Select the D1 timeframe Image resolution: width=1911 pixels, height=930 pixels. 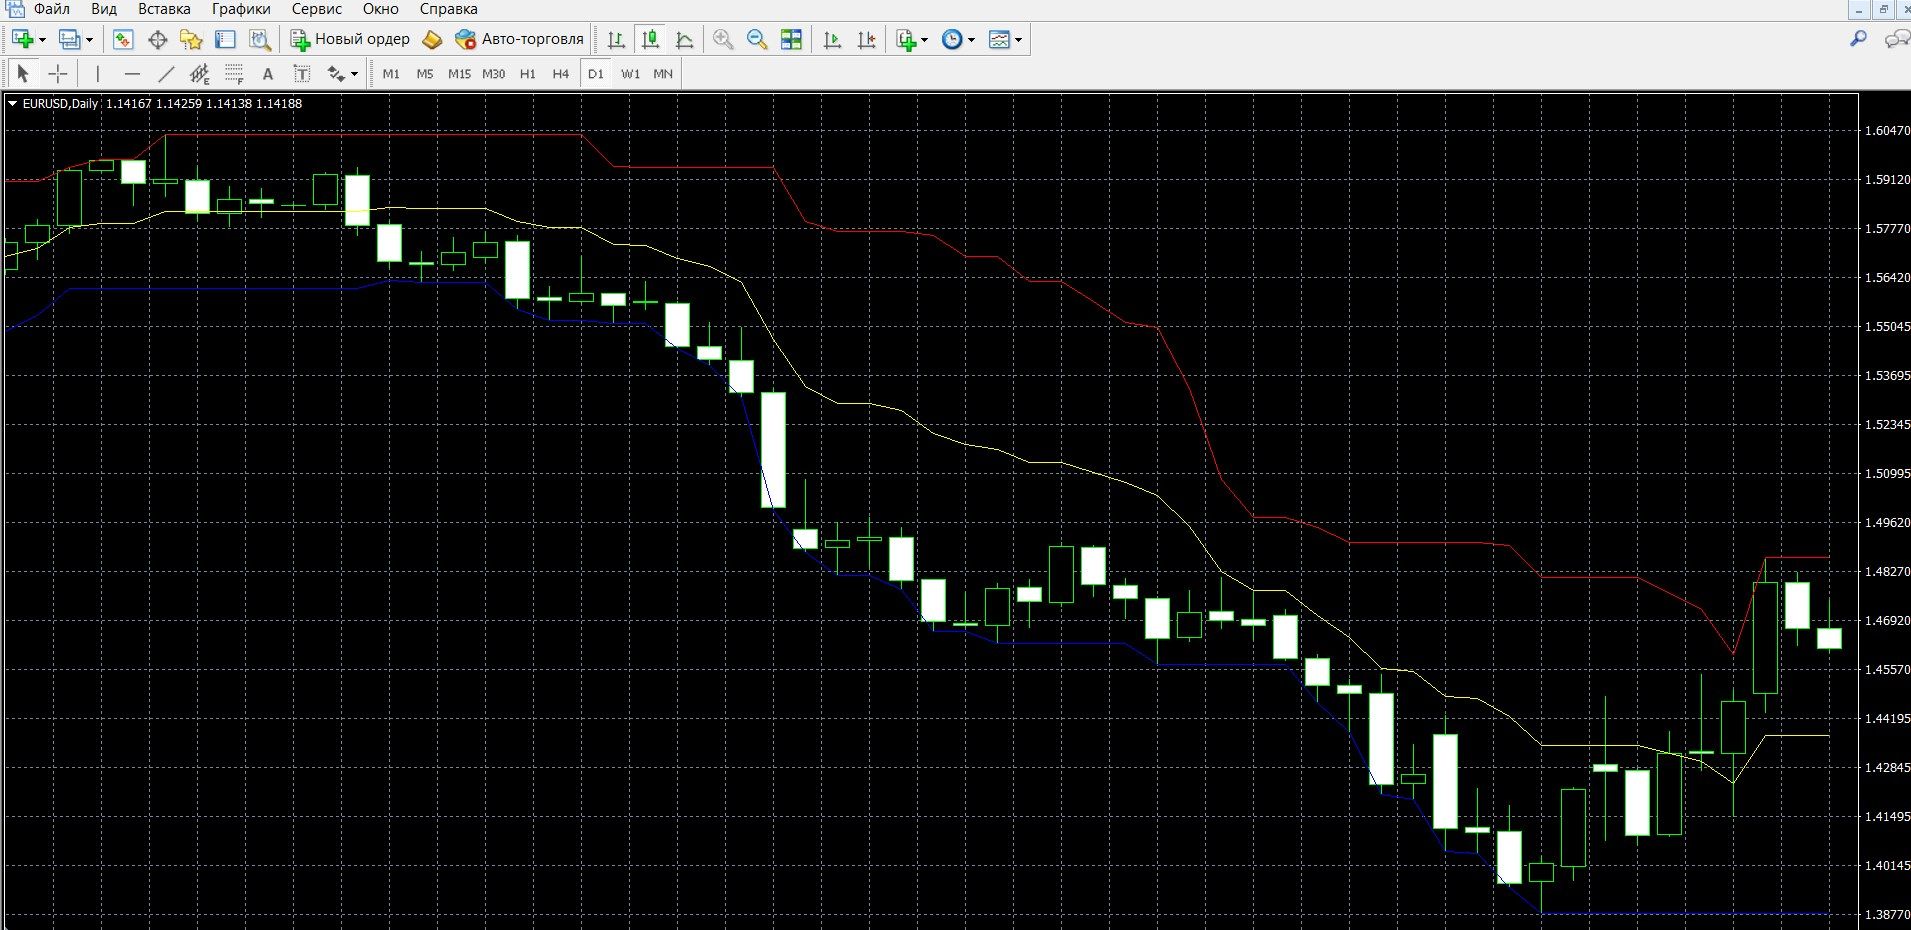point(596,74)
